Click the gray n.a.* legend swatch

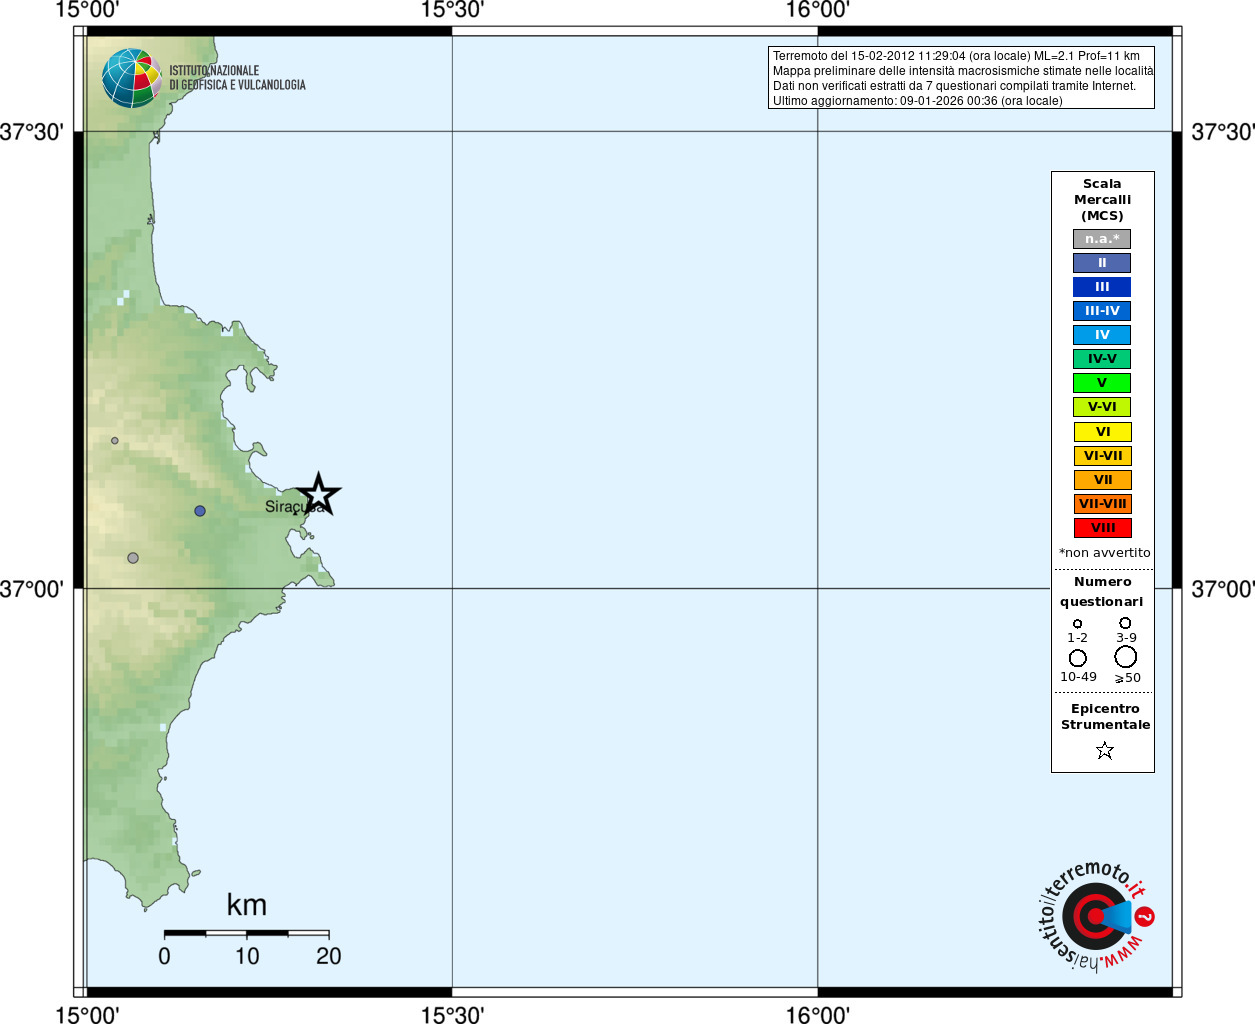tap(1102, 239)
